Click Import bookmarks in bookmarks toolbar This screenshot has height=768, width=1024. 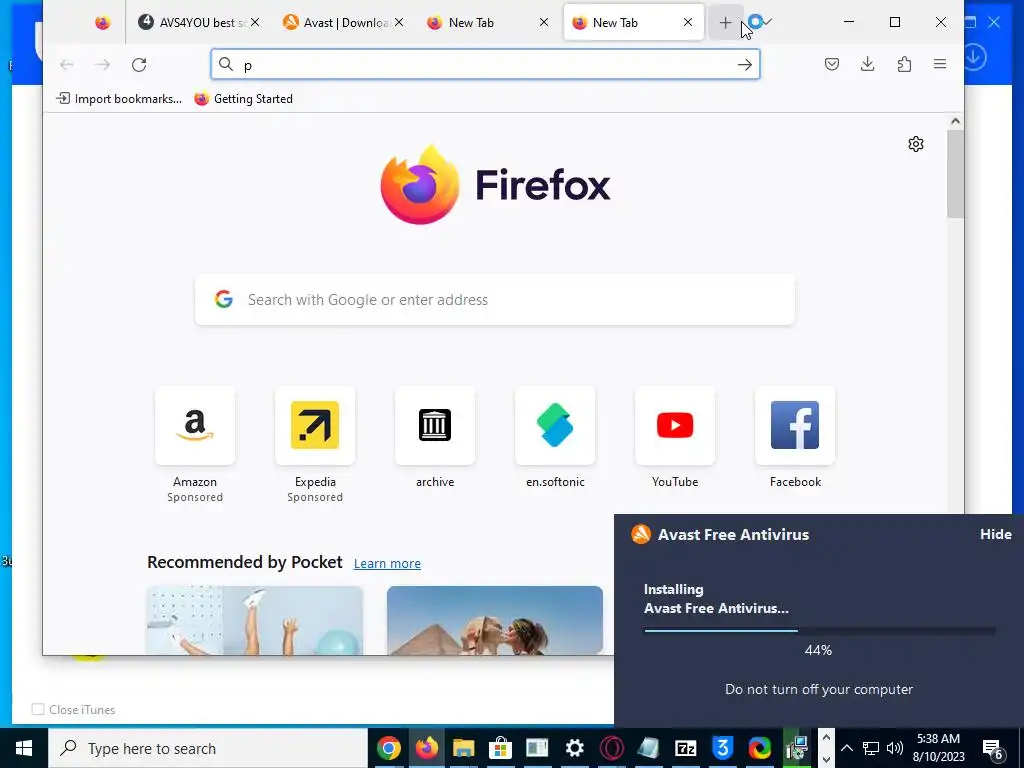(119, 99)
